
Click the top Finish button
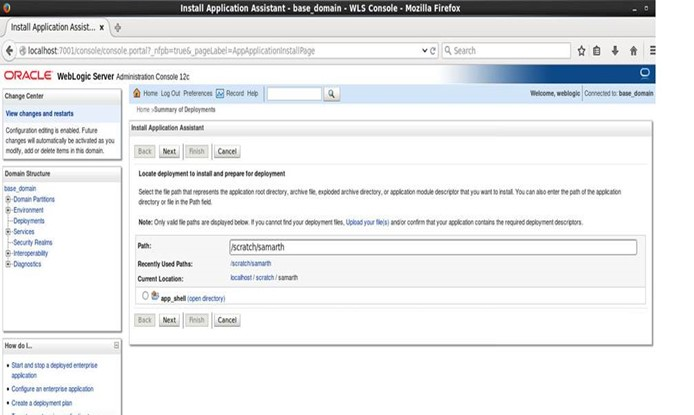pos(197,151)
